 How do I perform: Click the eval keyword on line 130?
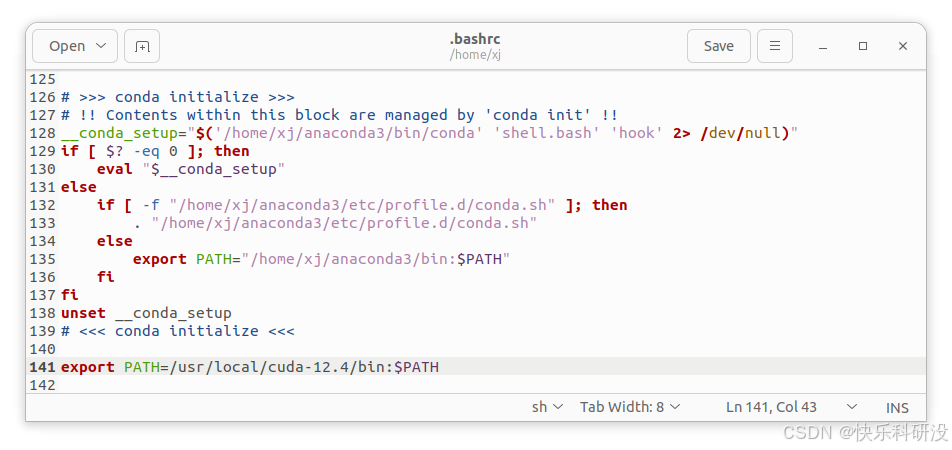click(115, 169)
